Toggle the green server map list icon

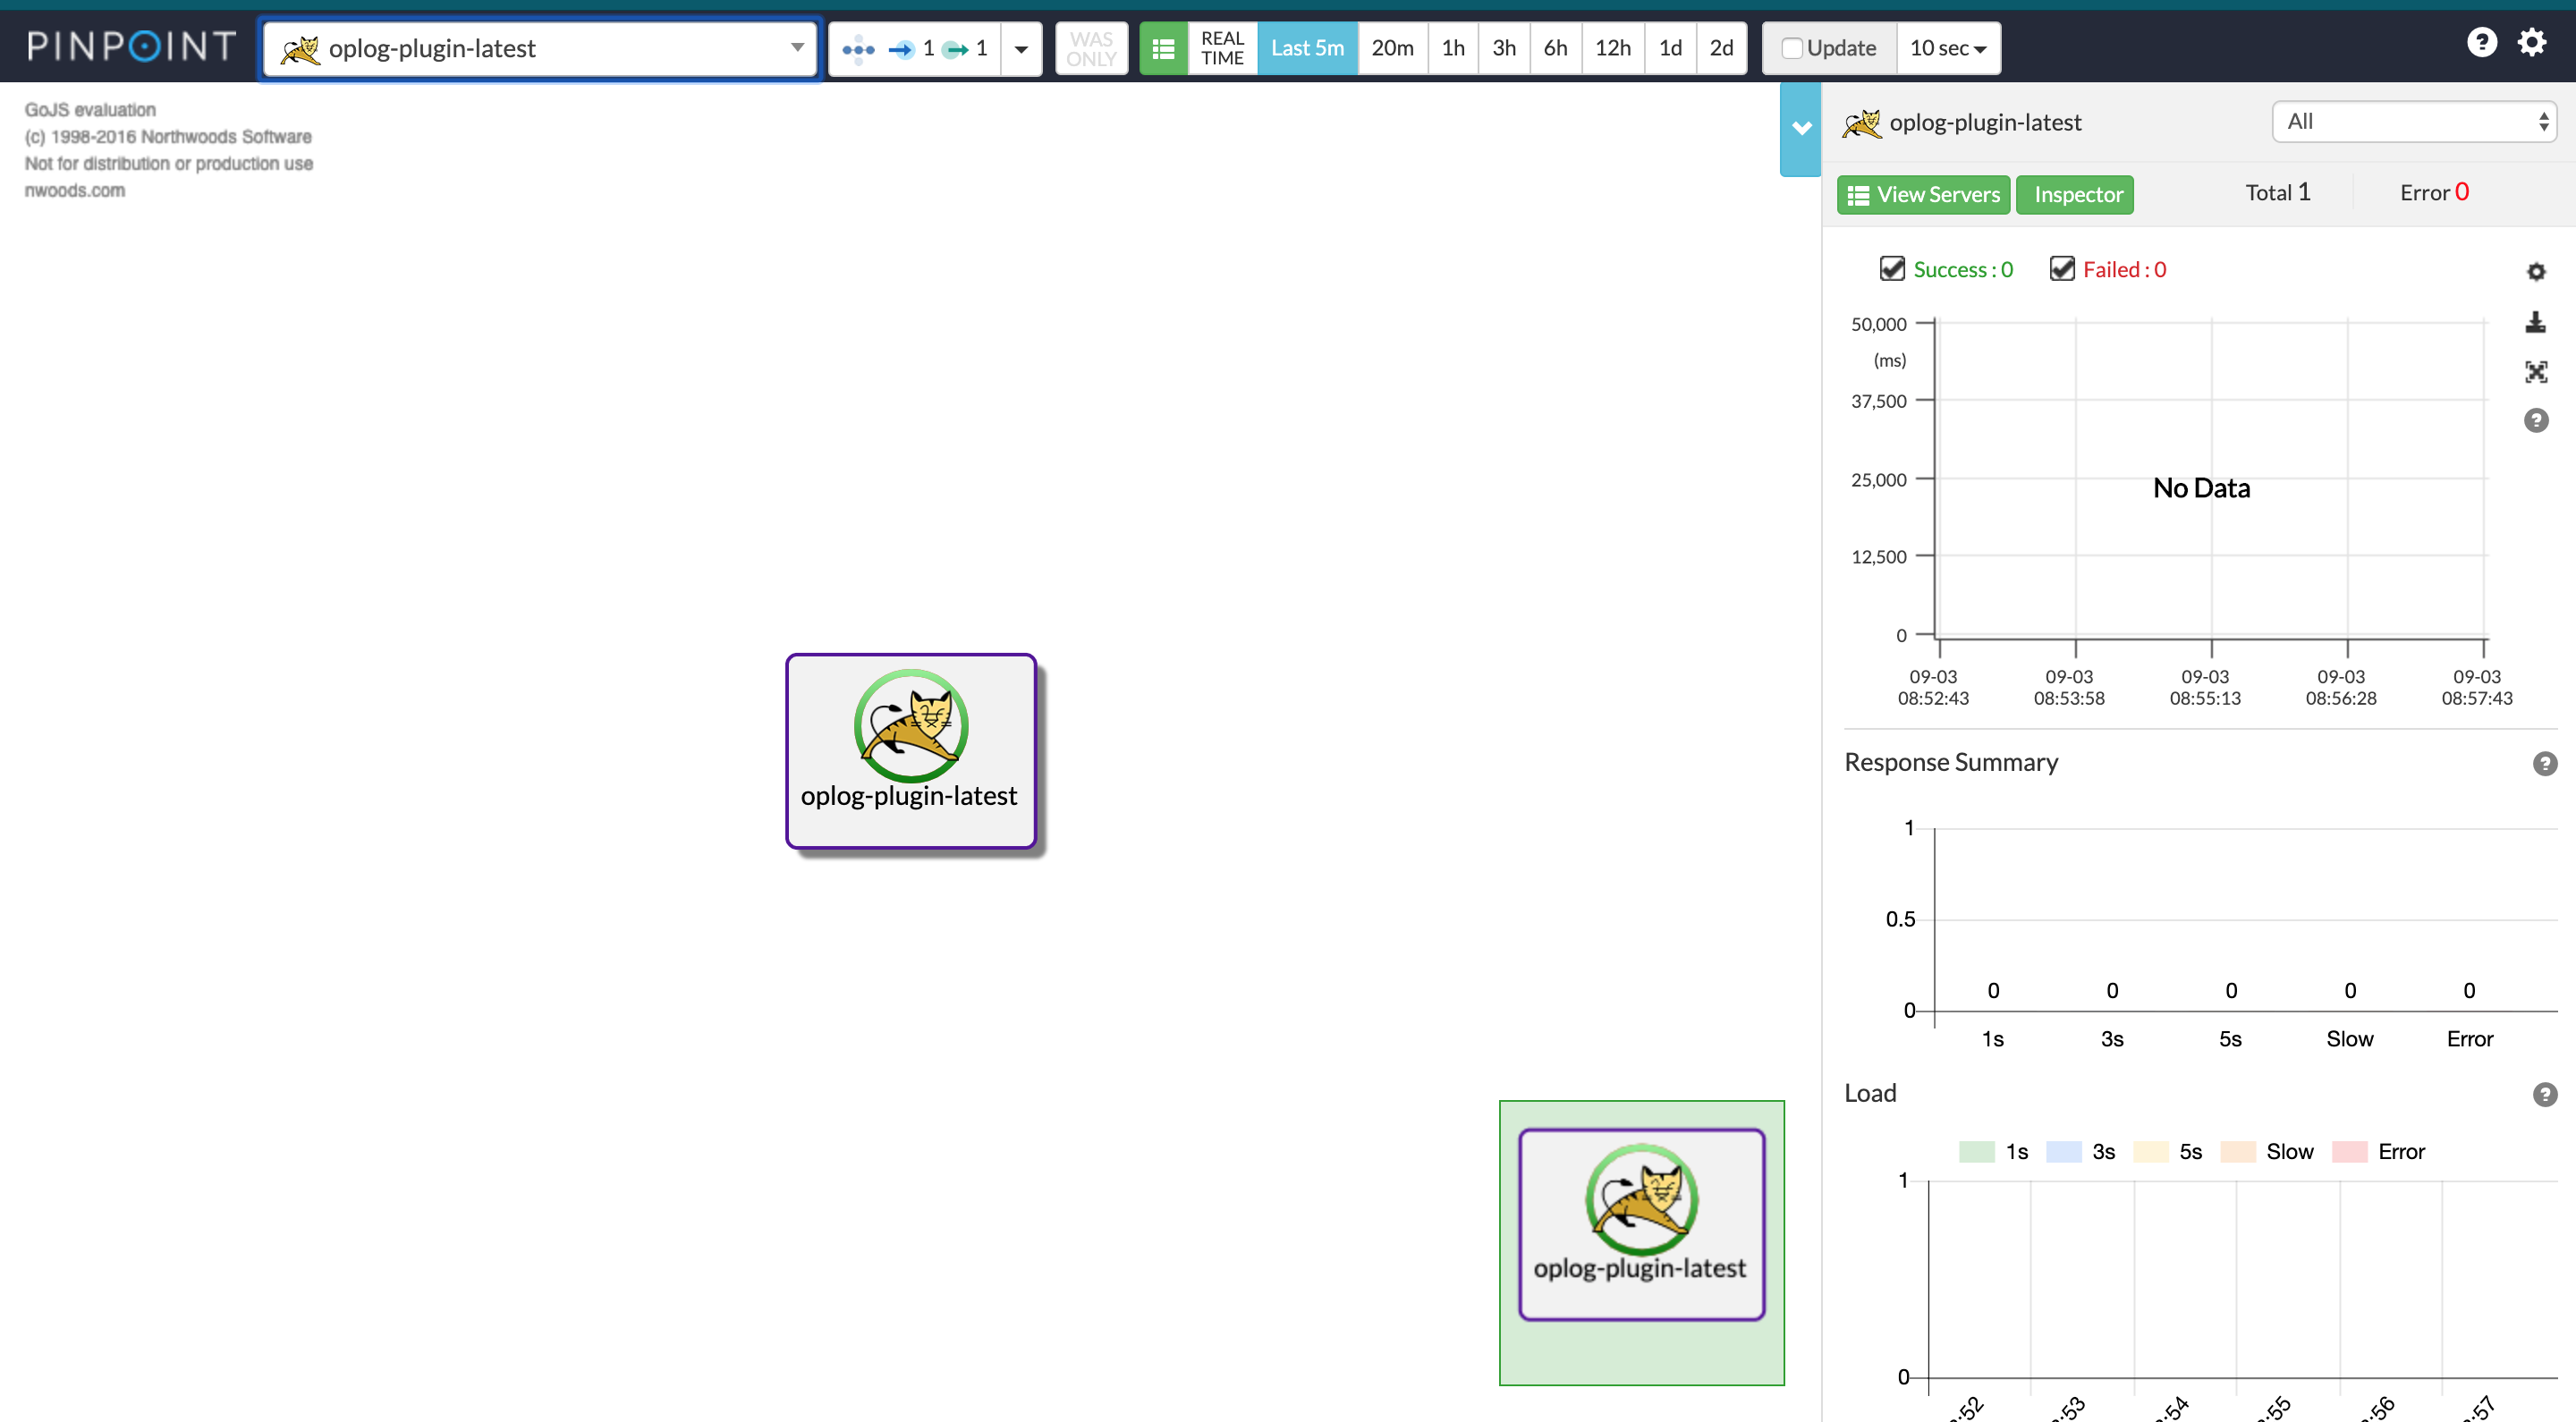tap(1163, 47)
